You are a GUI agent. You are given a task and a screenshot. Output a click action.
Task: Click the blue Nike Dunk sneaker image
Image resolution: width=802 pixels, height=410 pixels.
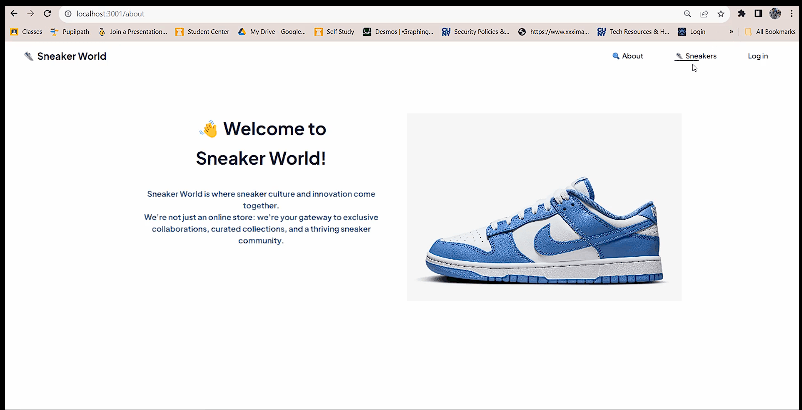tap(544, 207)
